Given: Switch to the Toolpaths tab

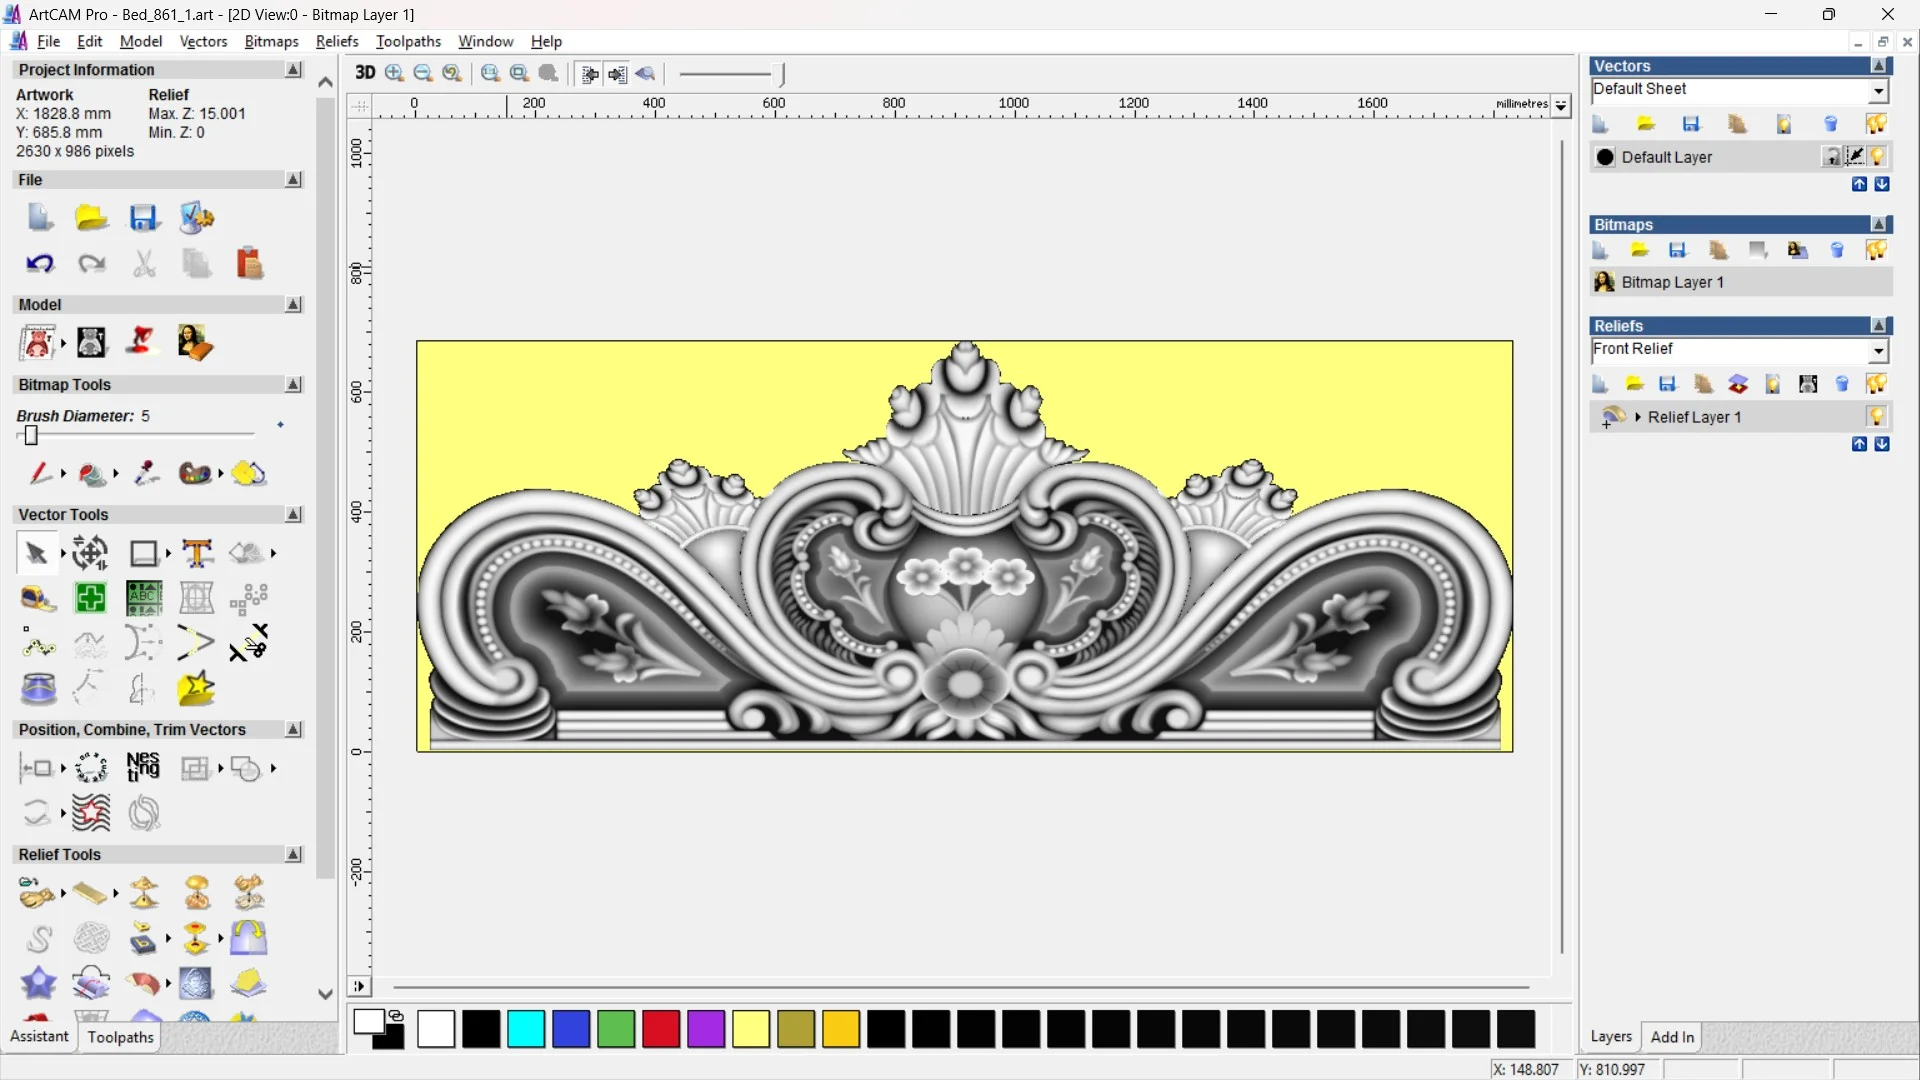Looking at the screenshot, I should [120, 1037].
